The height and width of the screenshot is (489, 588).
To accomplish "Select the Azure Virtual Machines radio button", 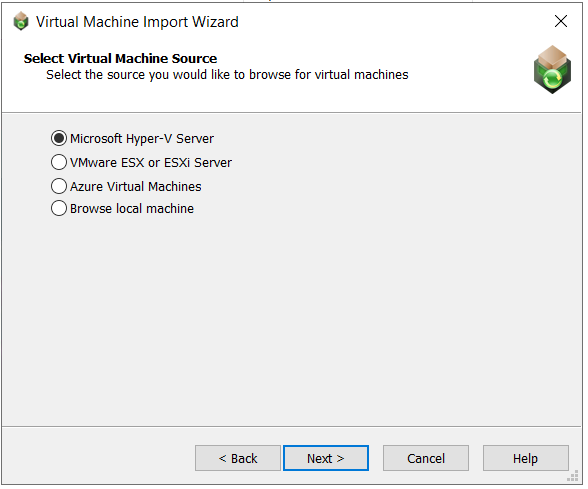I will [x=59, y=186].
